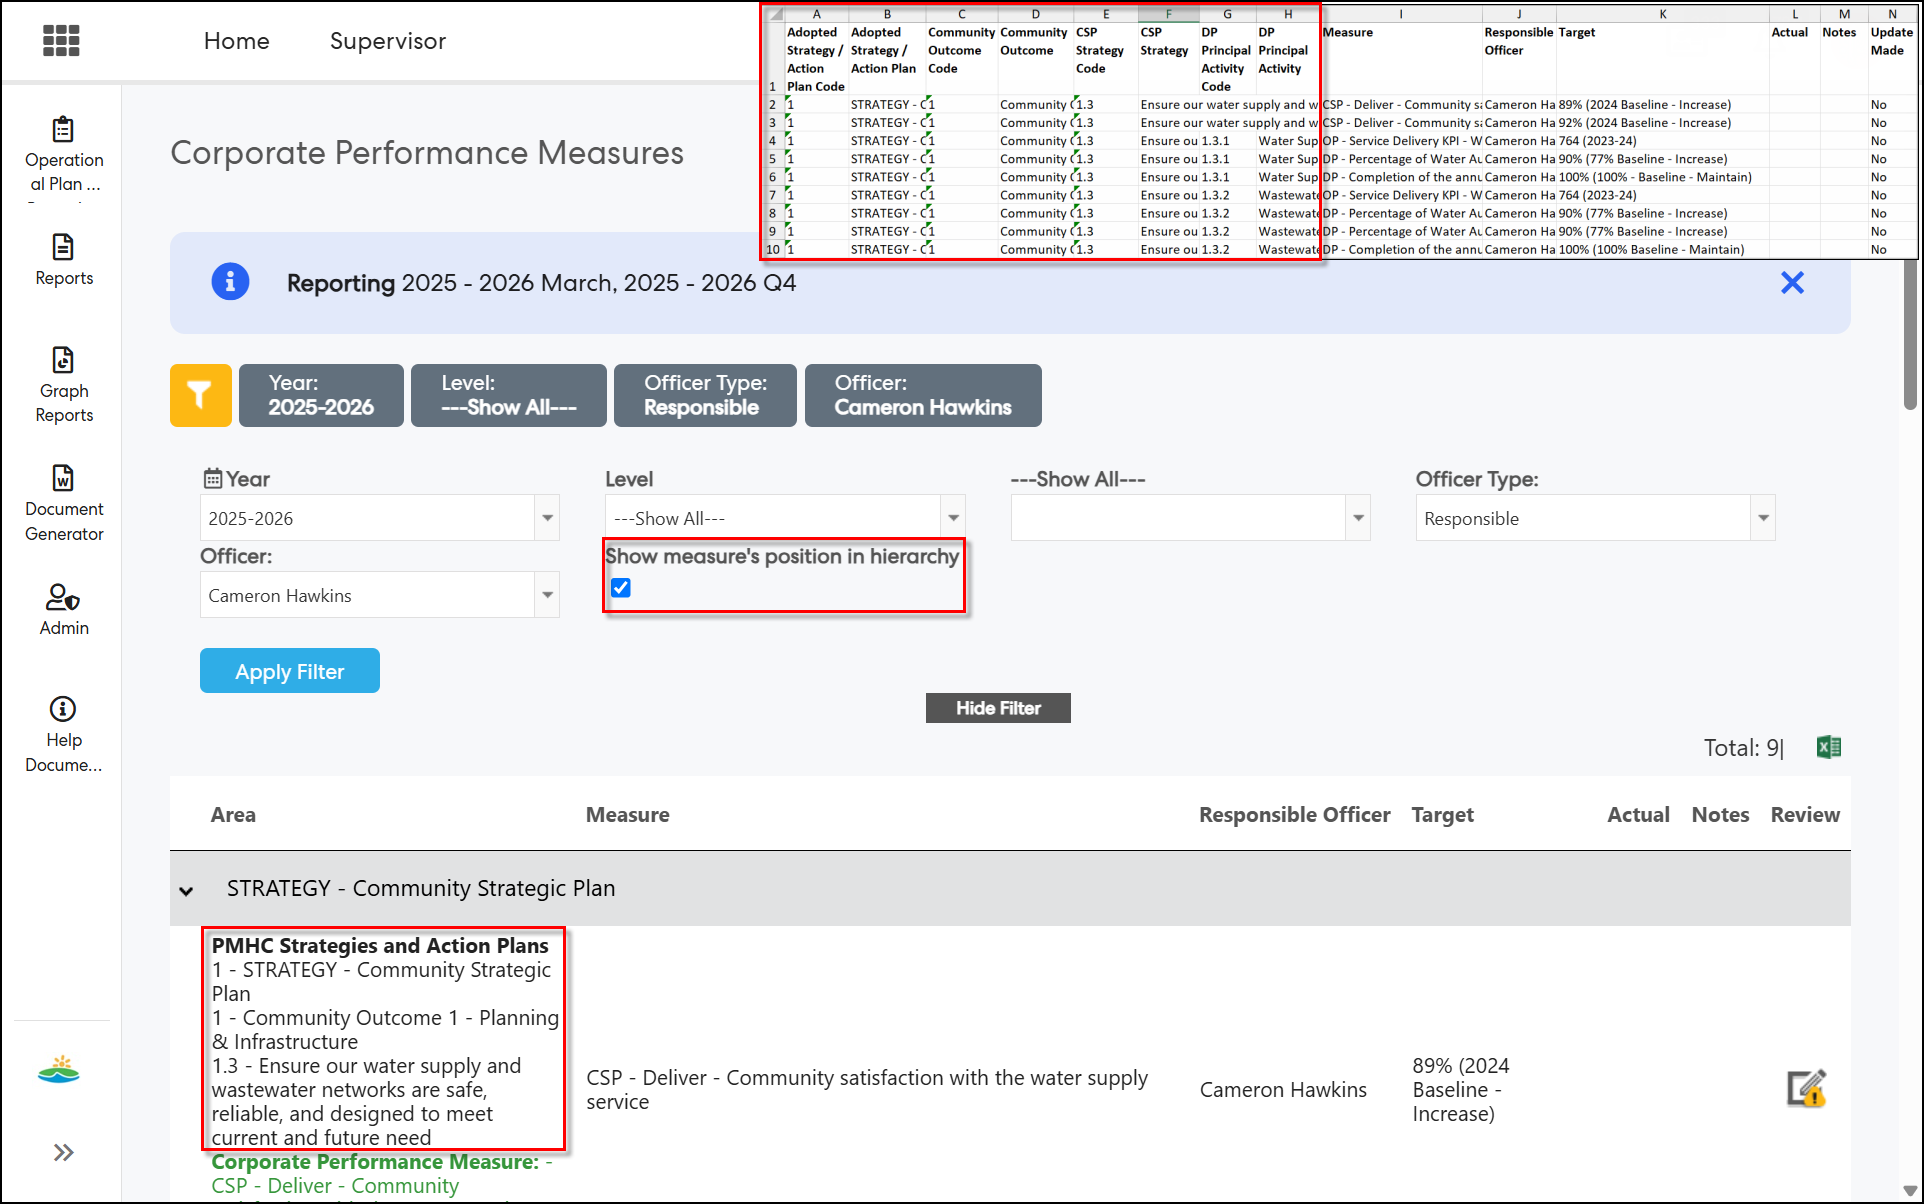Image resolution: width=1924 pixels, height=1204 pixels.
Task: Open the Officer Type dropdown
Action: [1595, 518]
